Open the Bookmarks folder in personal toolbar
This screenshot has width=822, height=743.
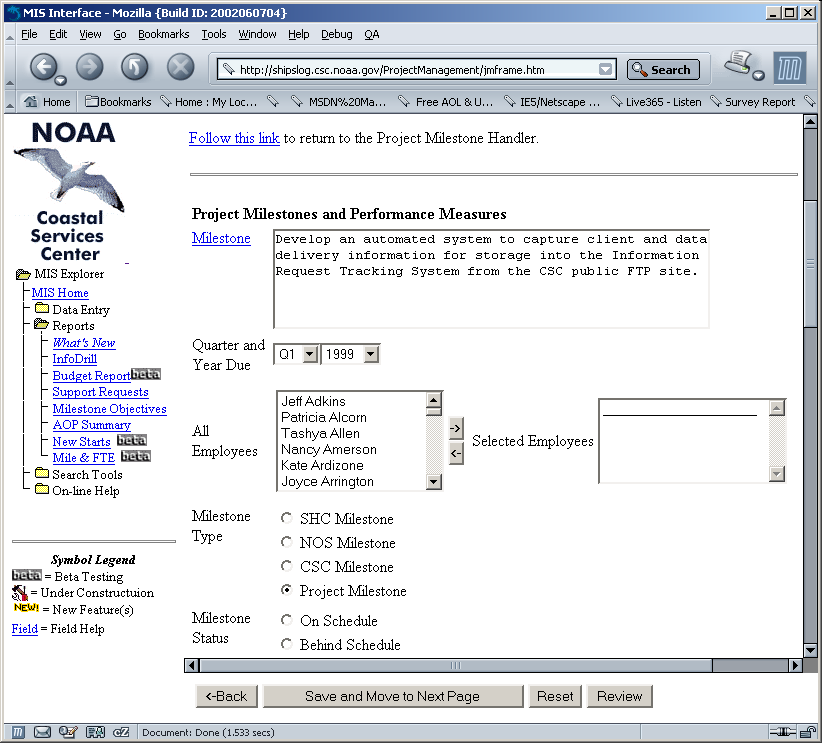(118, 102)
